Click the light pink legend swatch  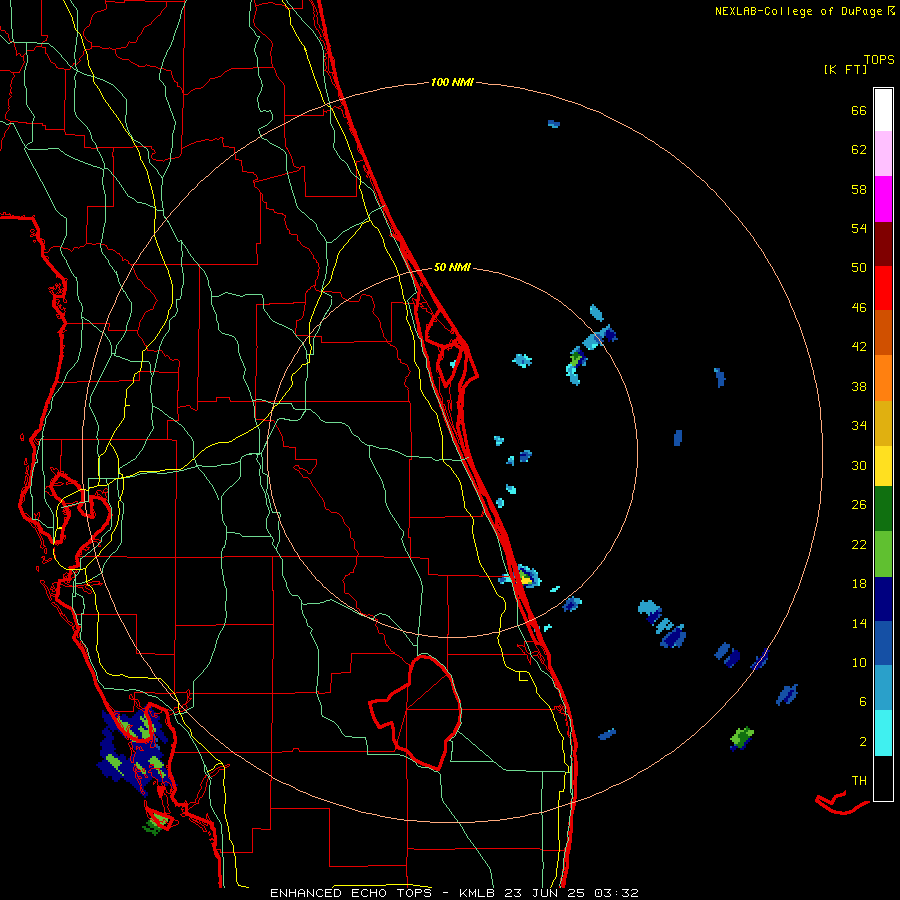point(883,154)
